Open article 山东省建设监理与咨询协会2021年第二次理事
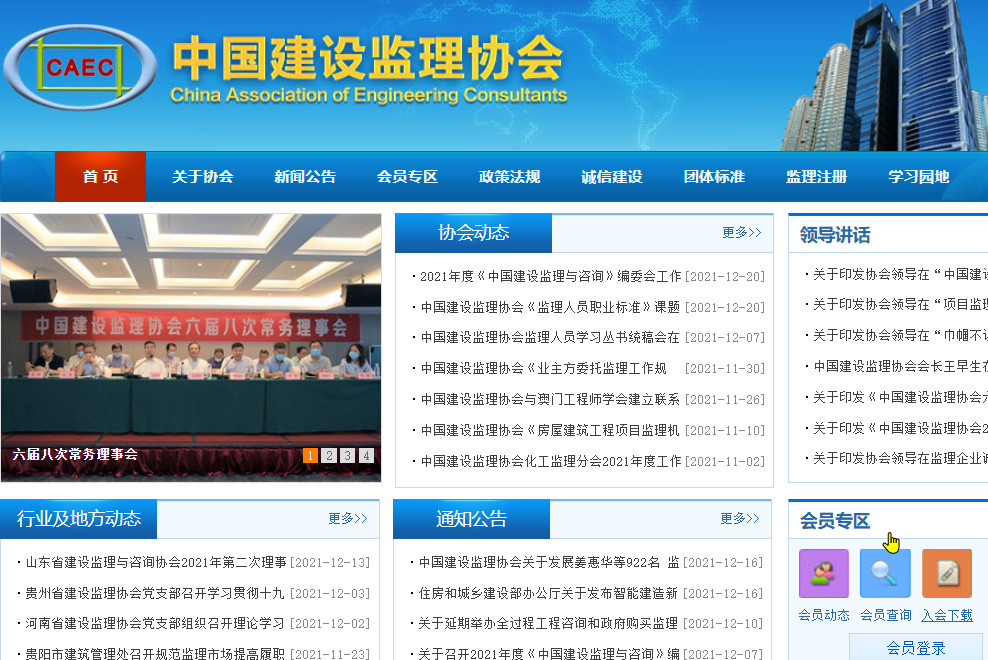The image size is (988, 660). [156, 562]
